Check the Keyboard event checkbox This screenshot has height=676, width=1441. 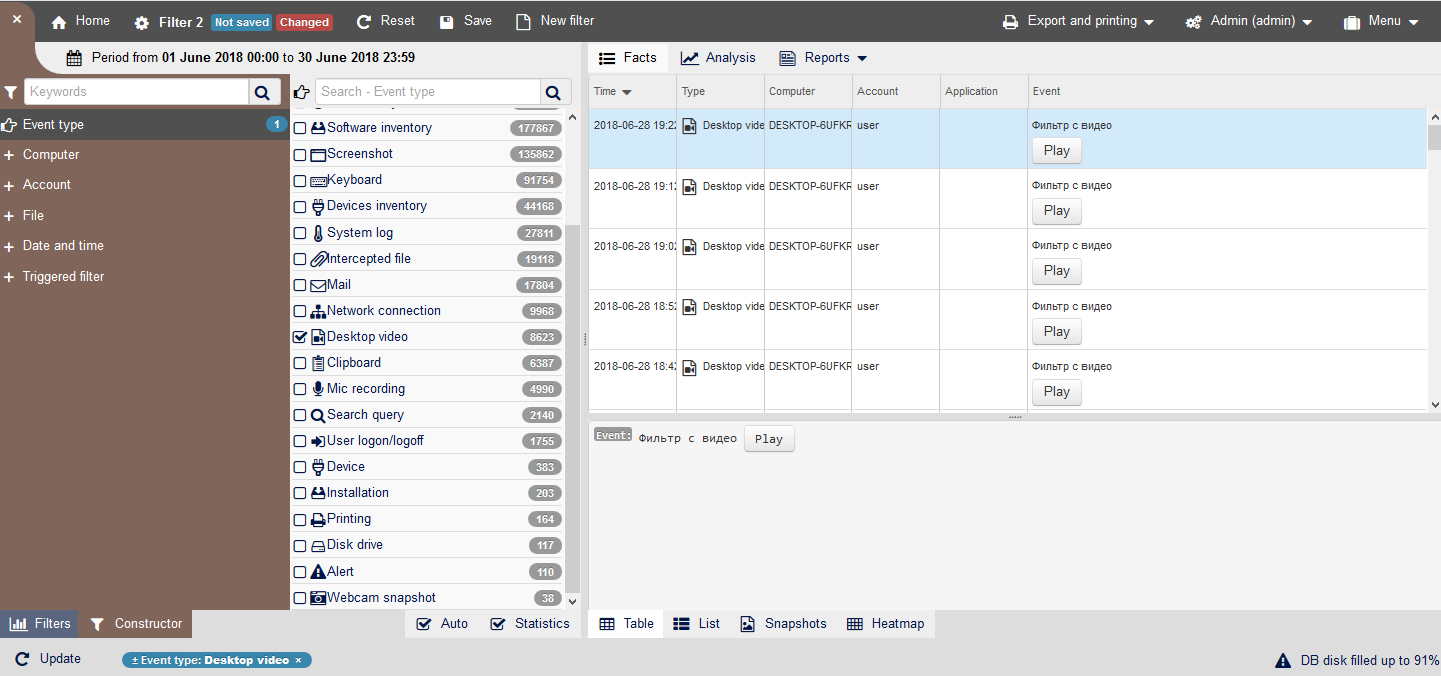(x=300, y=181)
